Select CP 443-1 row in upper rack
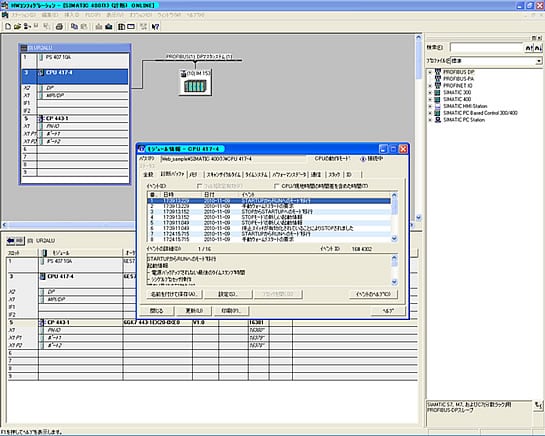 coord(75,119)
